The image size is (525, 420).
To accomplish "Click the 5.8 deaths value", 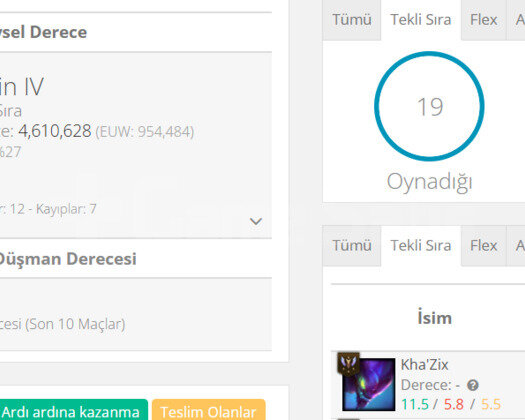I will 454,405.
